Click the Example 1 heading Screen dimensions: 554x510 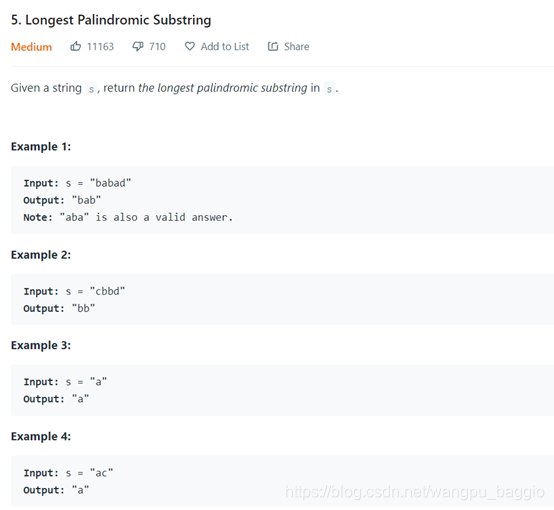coord(41,147)
